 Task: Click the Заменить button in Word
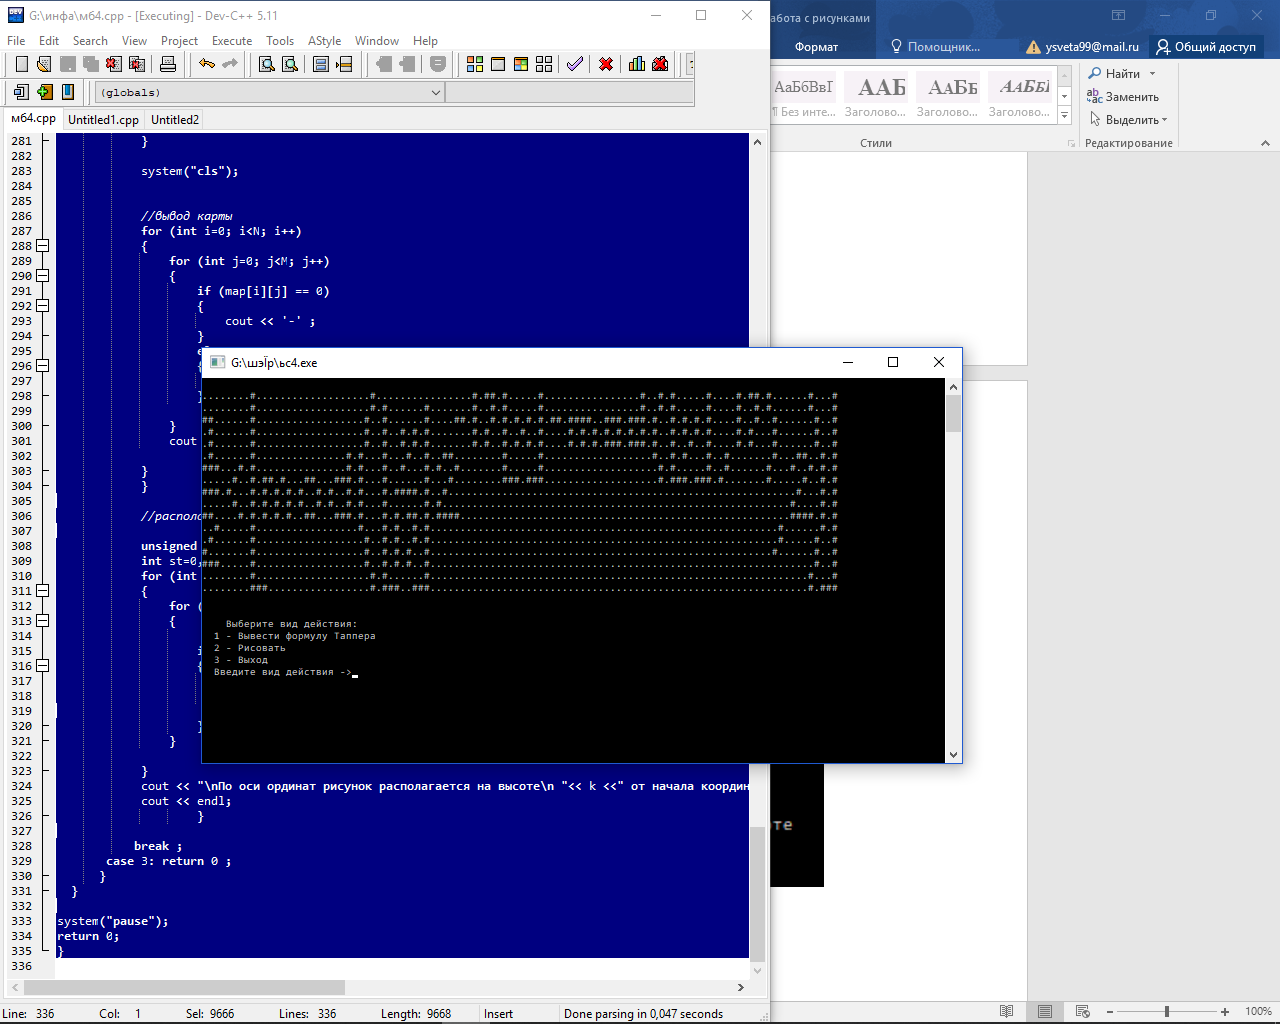click(x=1123, y=97)
